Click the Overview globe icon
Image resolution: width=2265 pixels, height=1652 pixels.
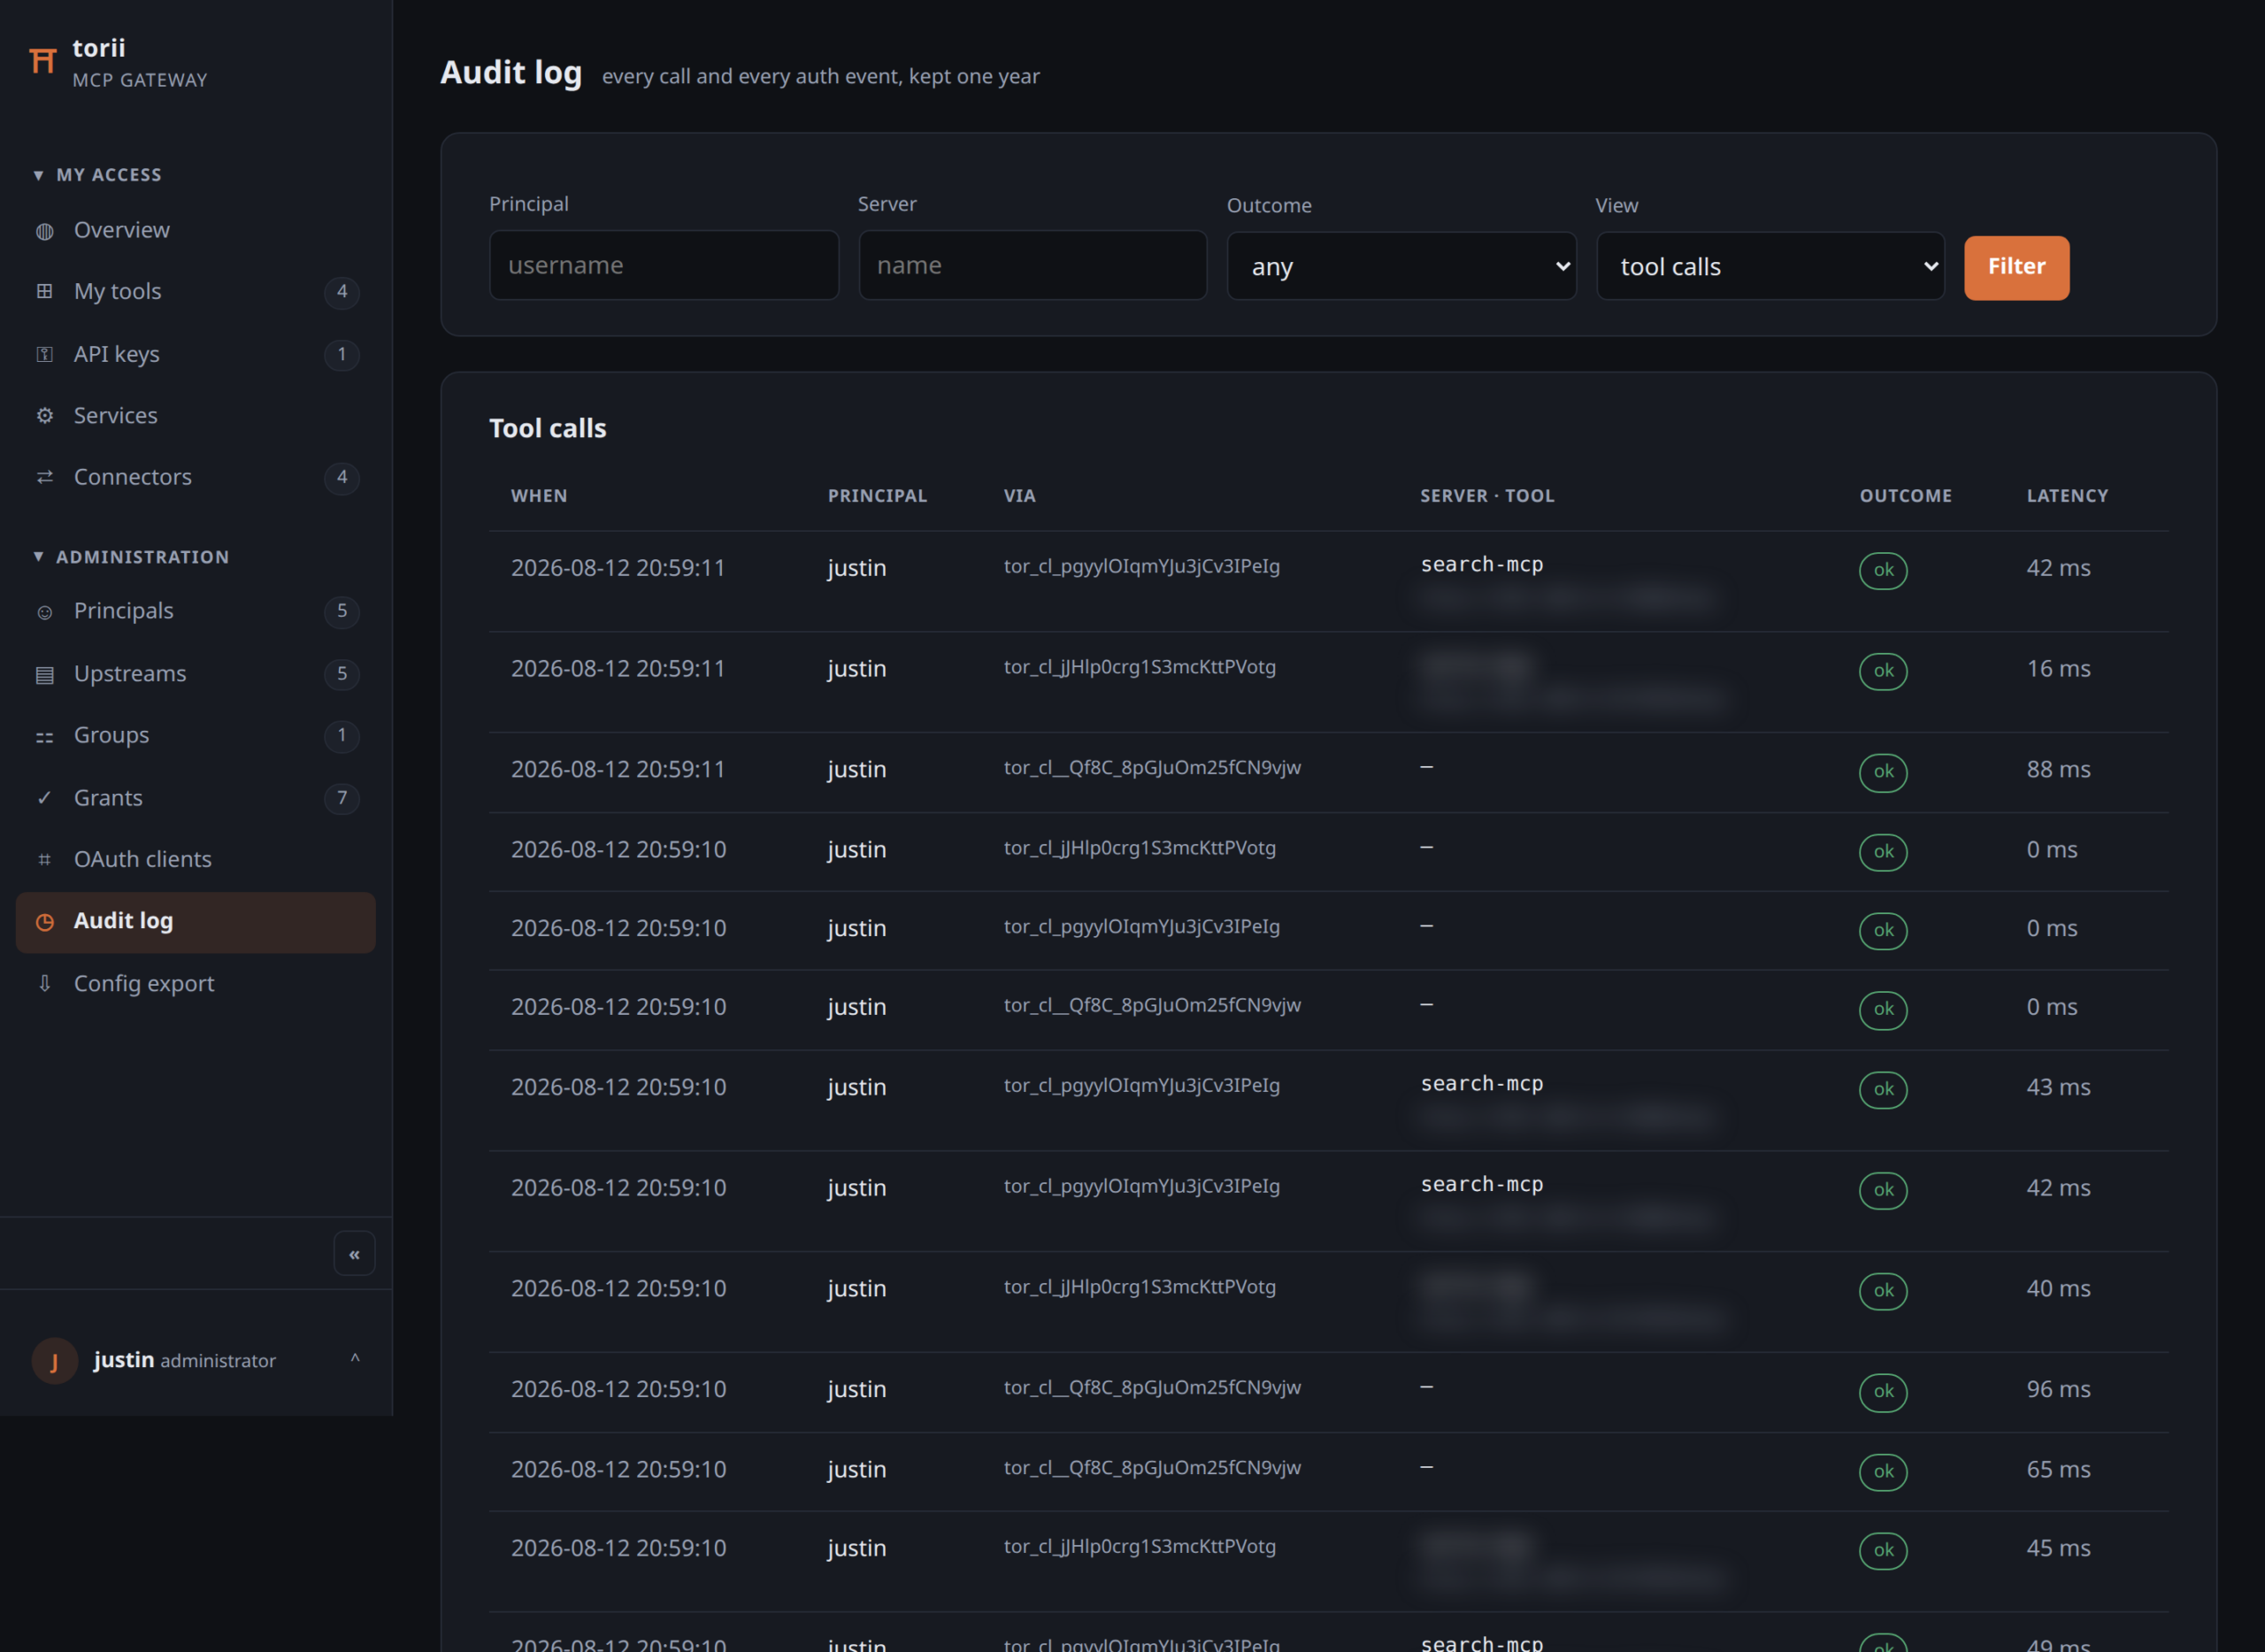45,231
